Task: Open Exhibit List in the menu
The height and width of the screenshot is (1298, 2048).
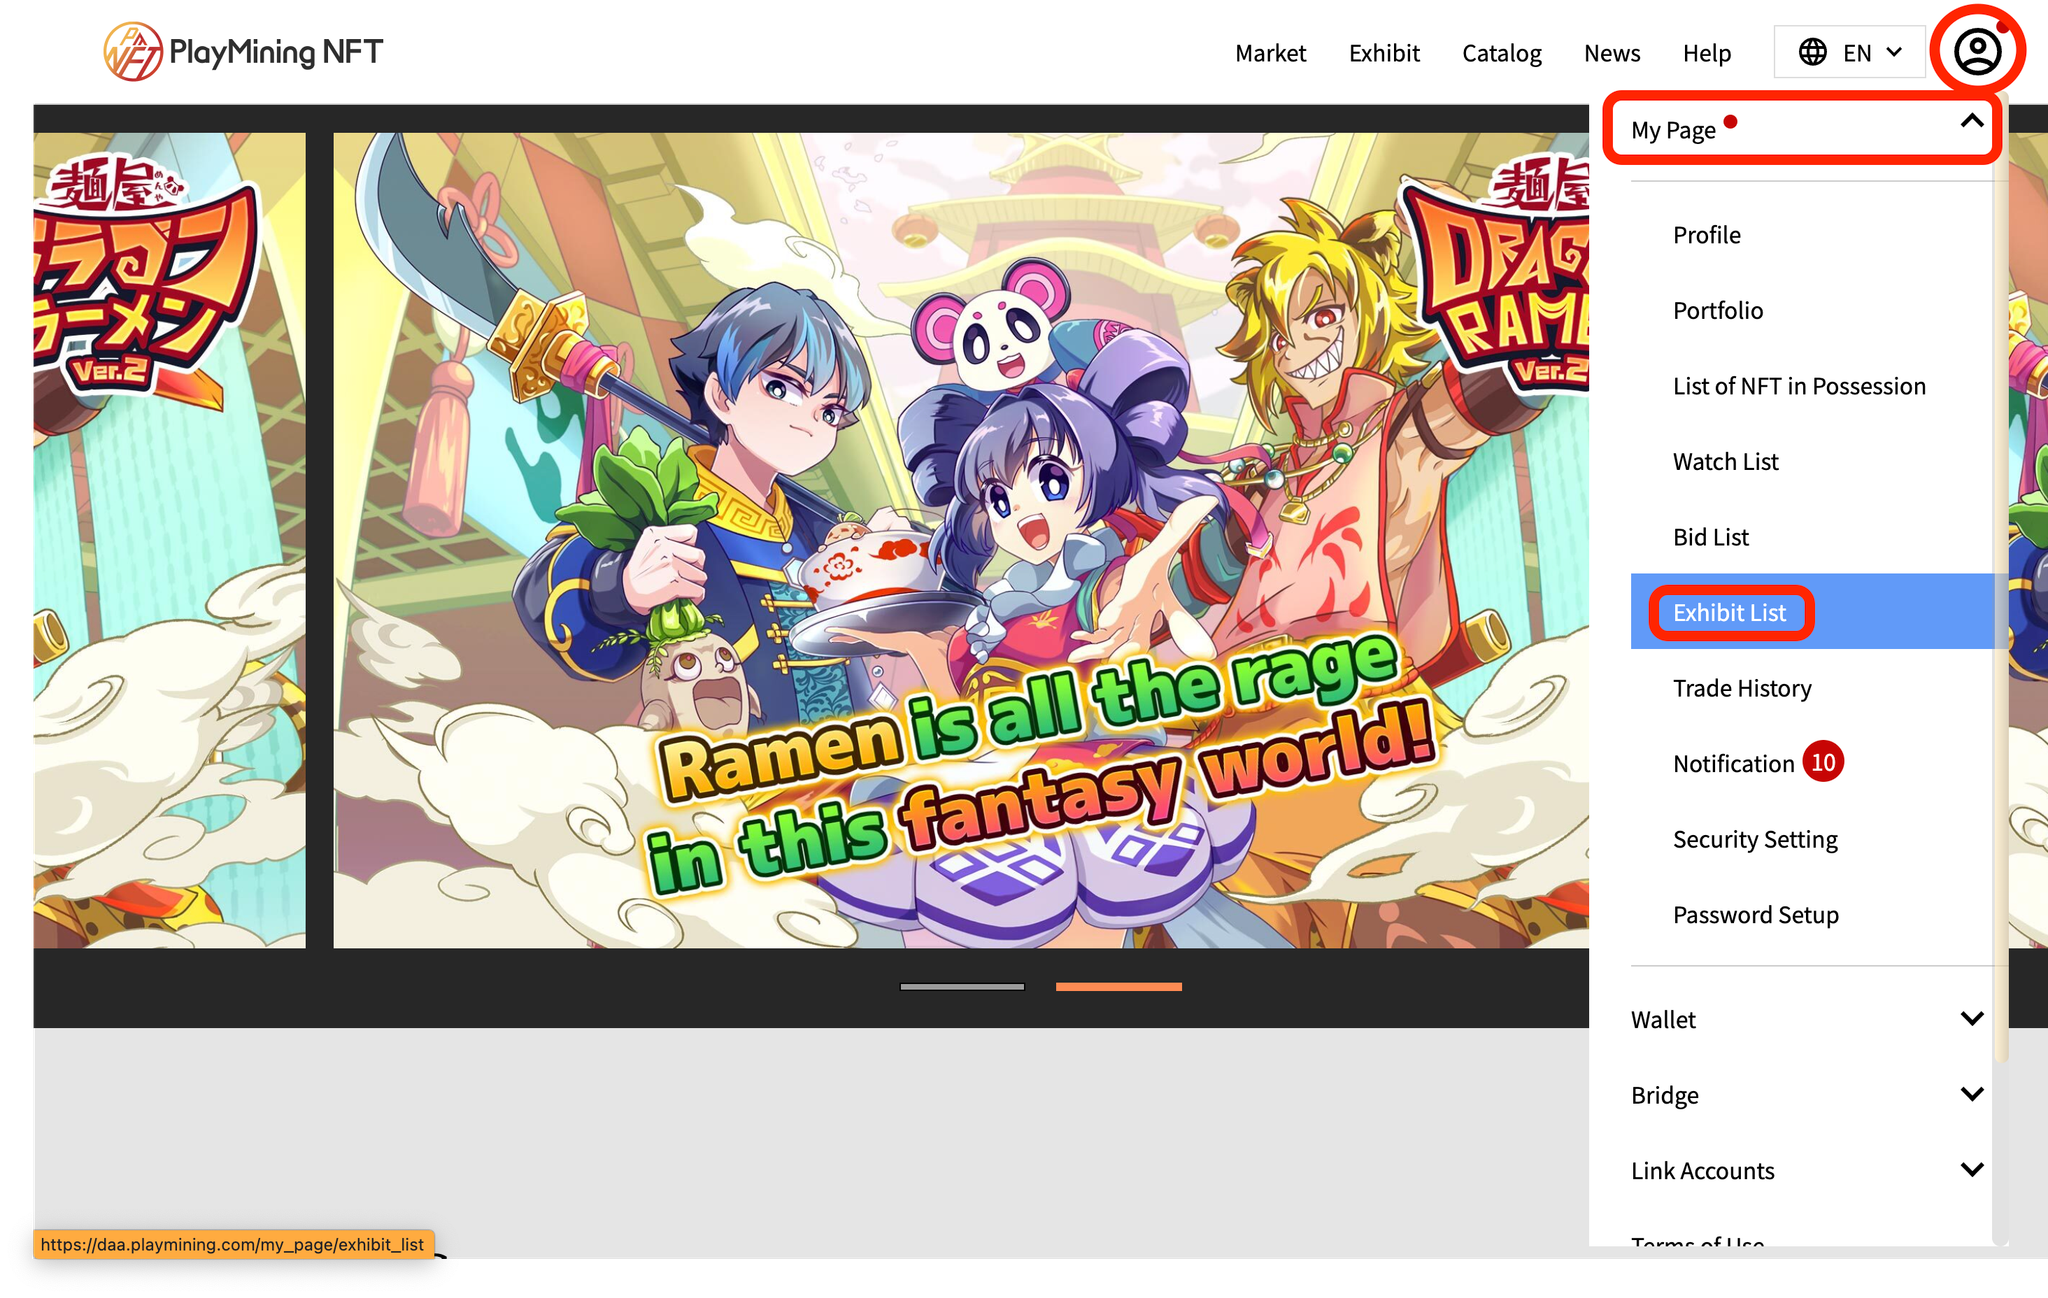Action: [1729, 613]
